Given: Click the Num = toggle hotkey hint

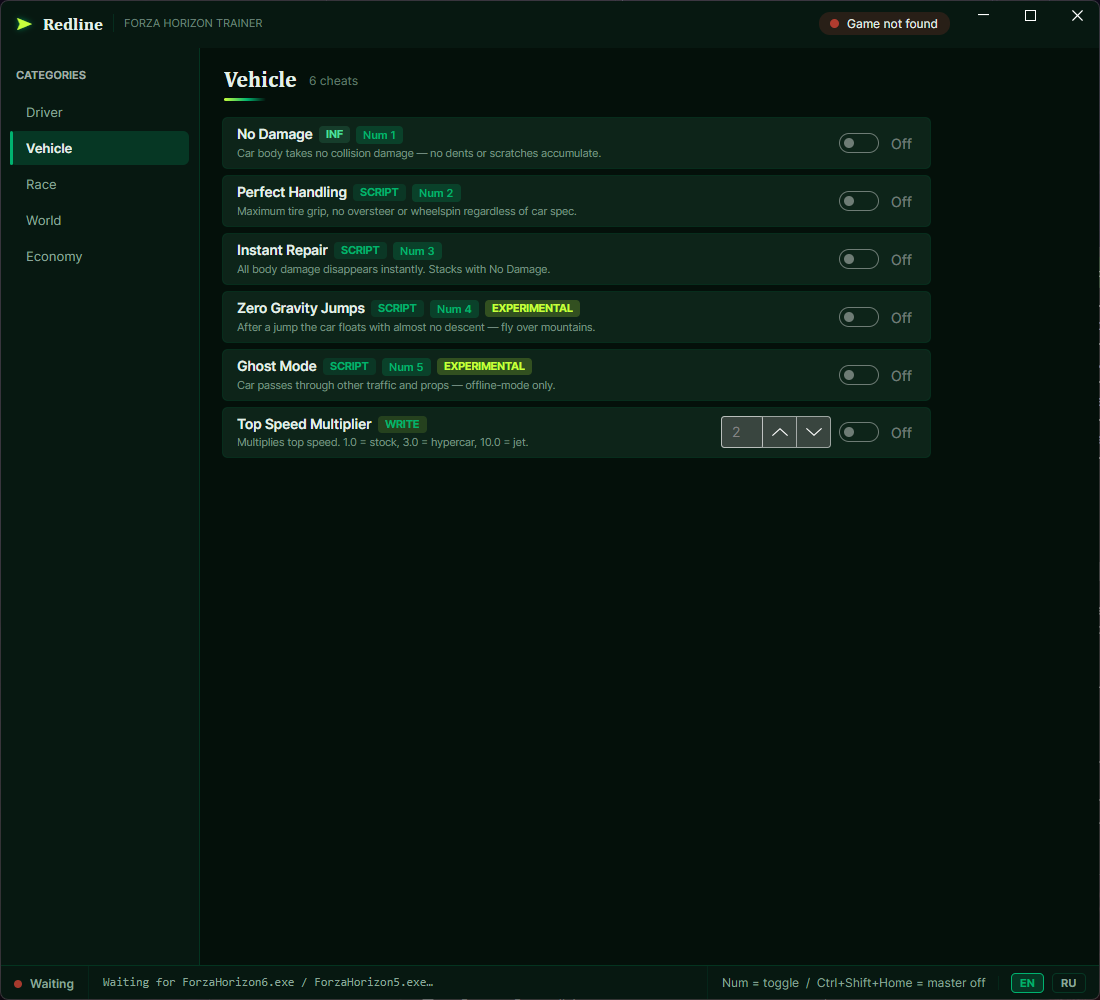Looking at the screenshot, I should [x=760, y=982].
